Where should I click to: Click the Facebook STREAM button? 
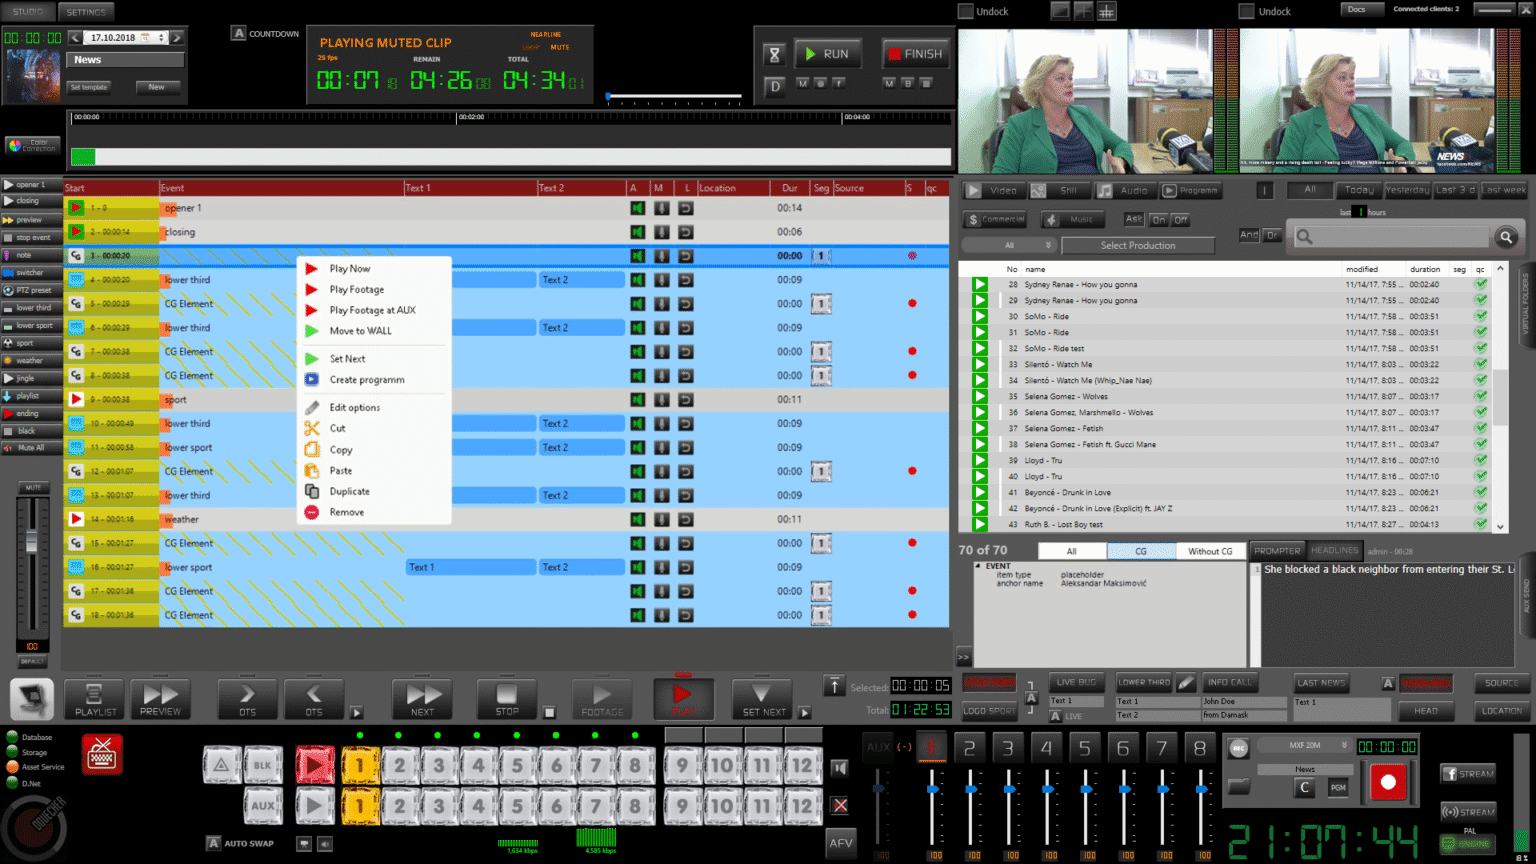(x=1467, y=773)
